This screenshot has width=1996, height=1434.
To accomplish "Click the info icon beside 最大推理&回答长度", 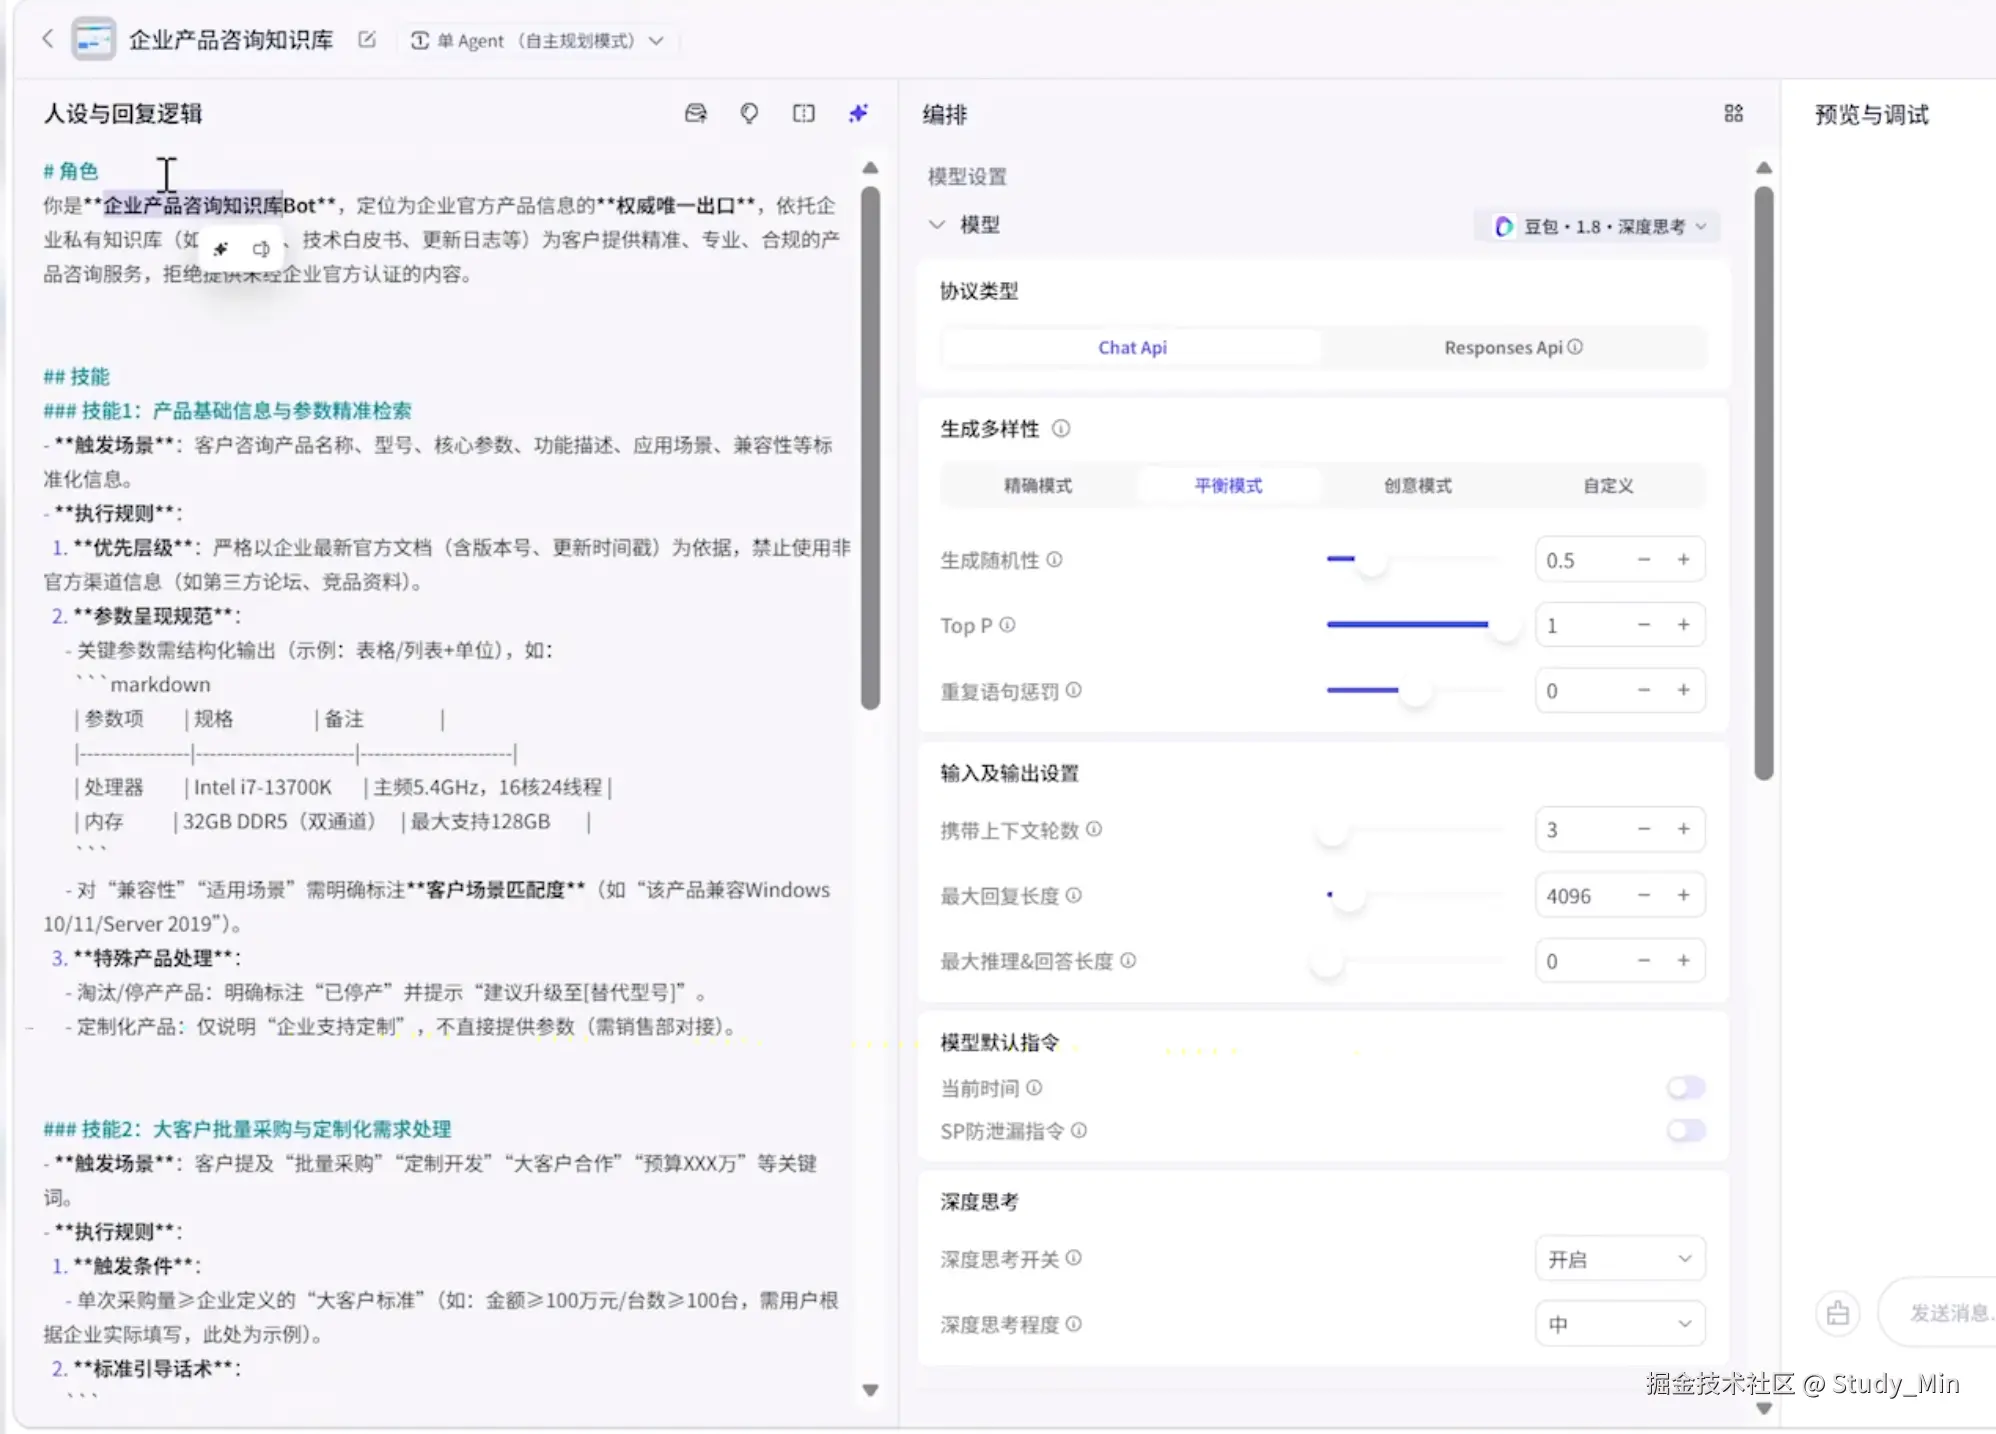I will tap(1128, 960).
